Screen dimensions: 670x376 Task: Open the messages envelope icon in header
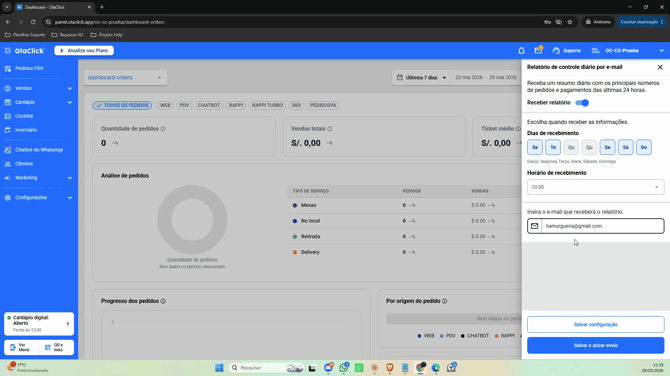click(538, 50)
